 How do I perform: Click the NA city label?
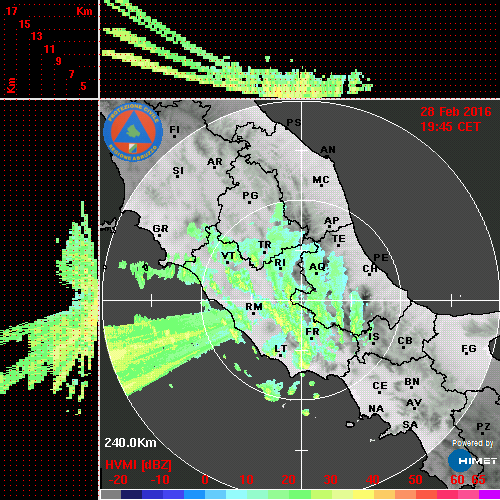point(376,409)
